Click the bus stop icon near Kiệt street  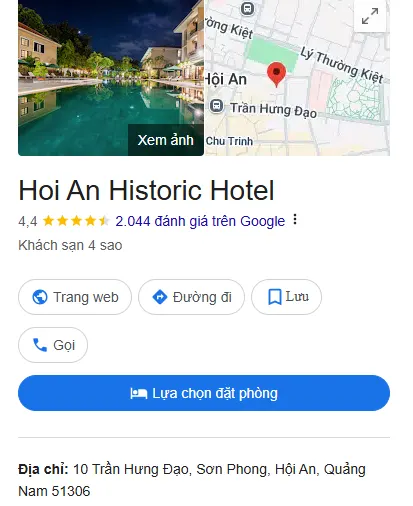click(247, 8)
